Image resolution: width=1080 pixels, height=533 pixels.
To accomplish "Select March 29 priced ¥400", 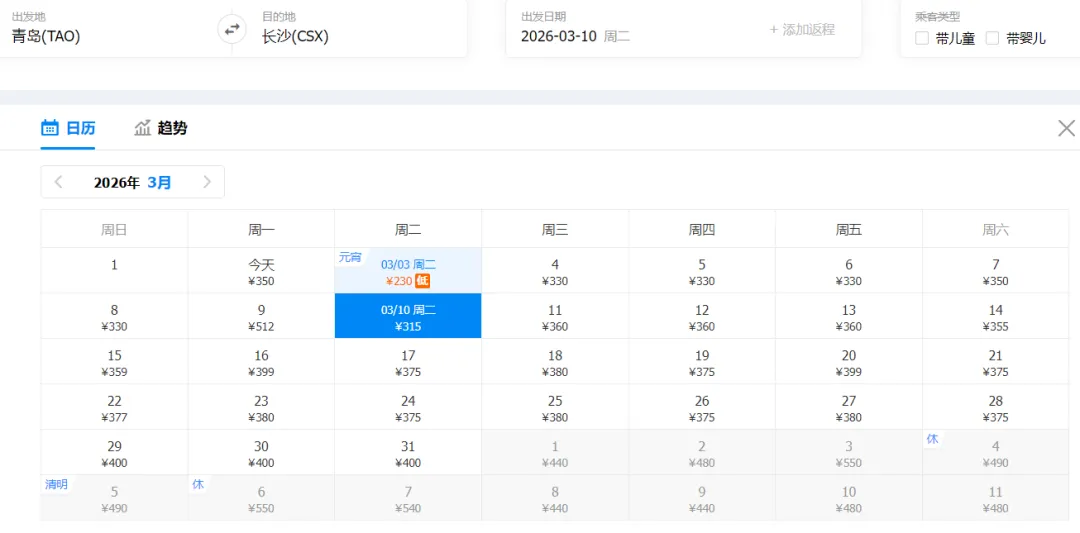I will point(114,452).
